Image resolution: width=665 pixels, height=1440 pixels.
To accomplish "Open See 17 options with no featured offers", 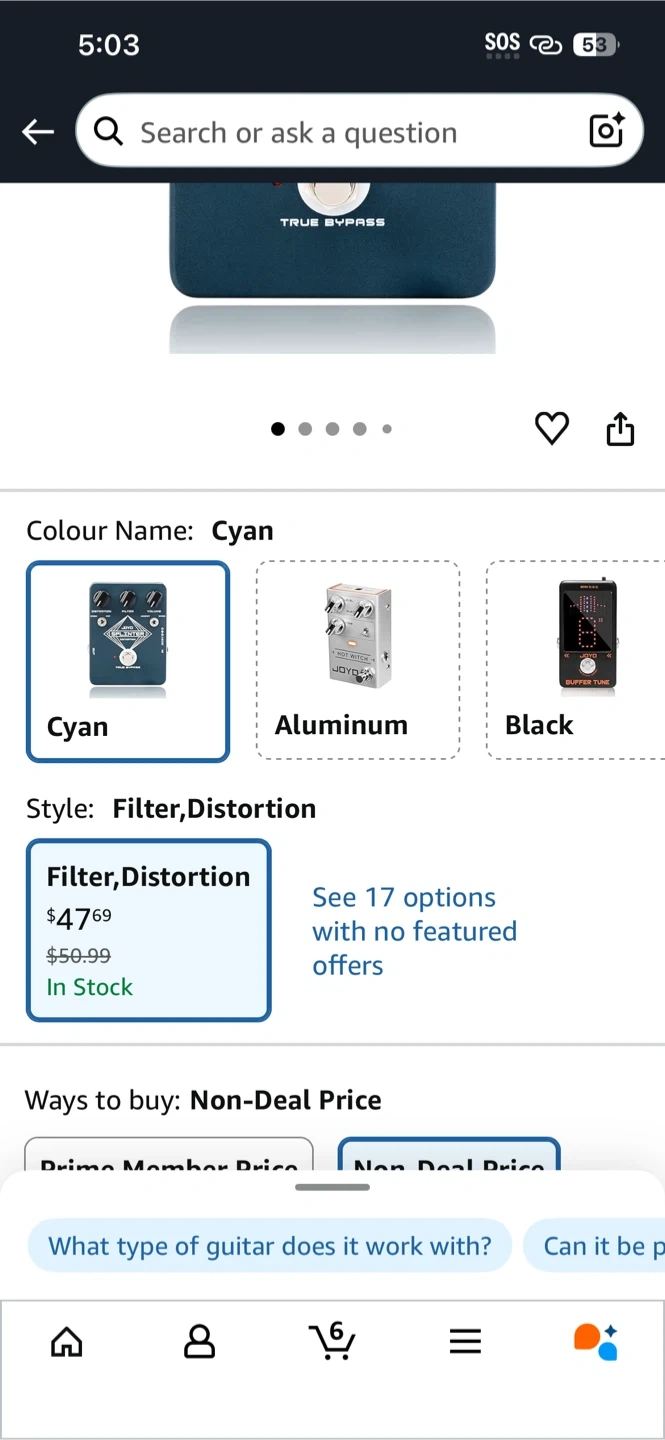I will (x=414, y=931).
